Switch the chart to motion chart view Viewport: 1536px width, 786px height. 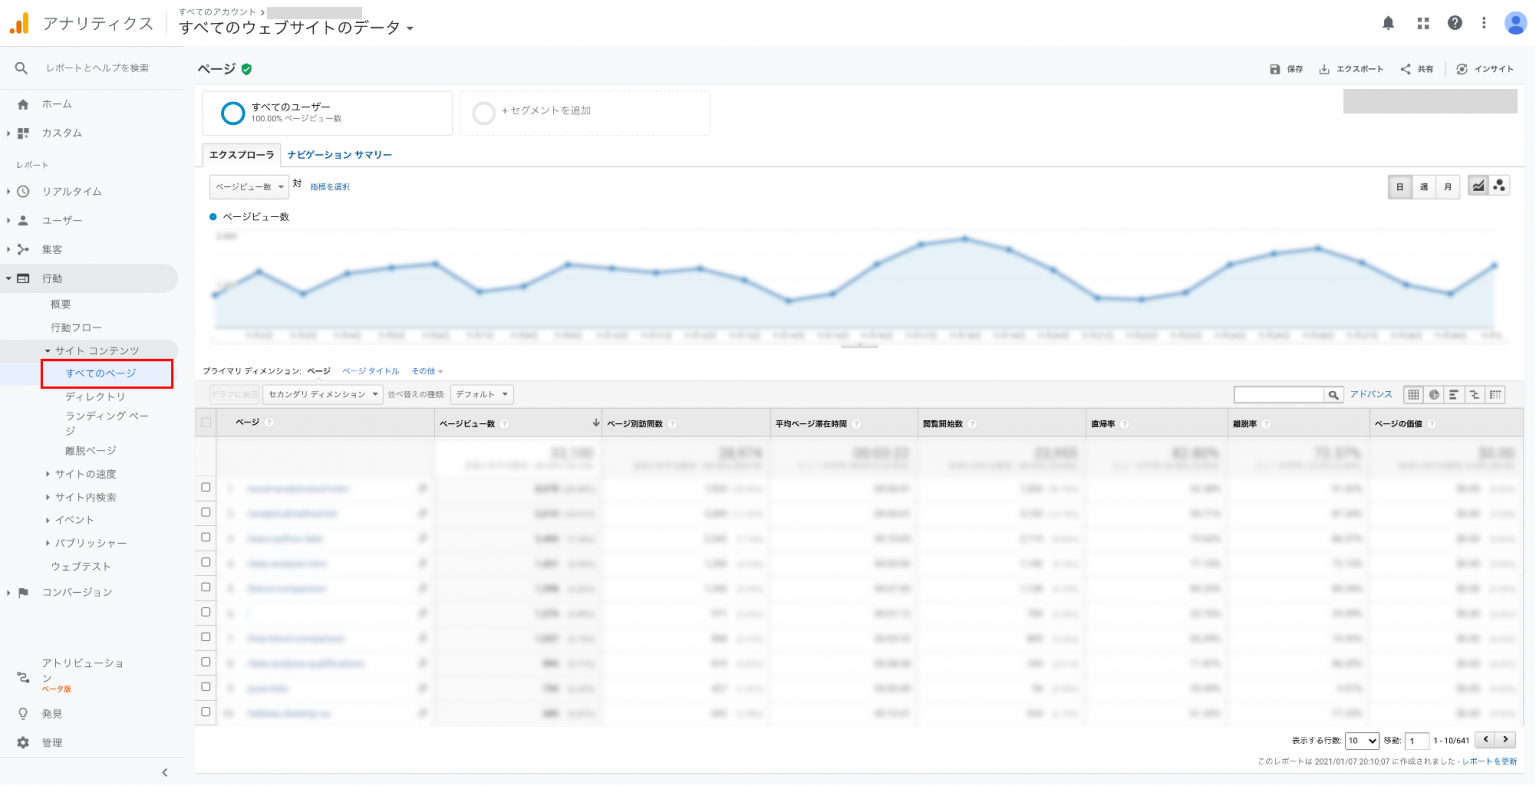1498,186
